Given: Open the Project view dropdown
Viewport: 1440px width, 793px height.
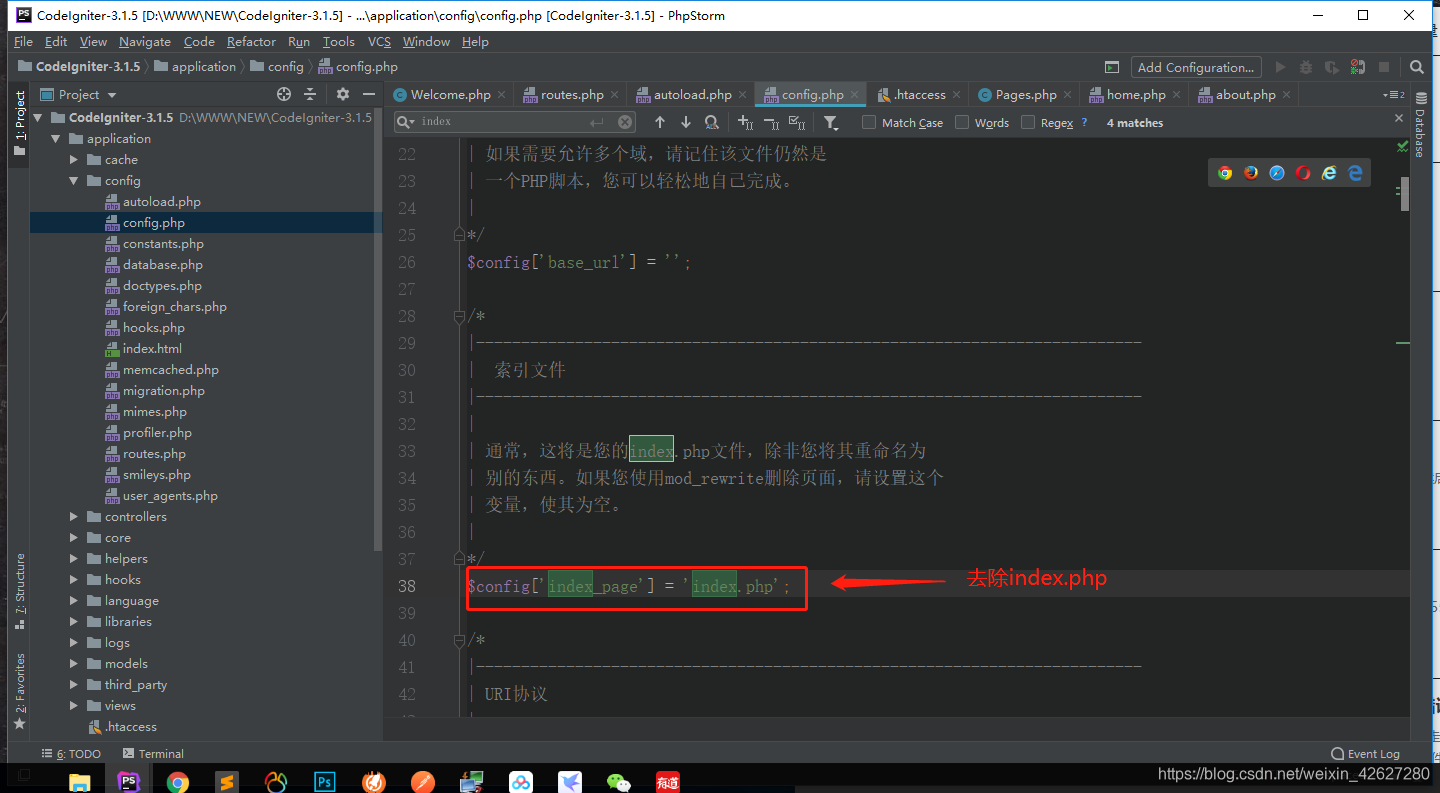Looking at the screenshot, I should pos(112,95).
